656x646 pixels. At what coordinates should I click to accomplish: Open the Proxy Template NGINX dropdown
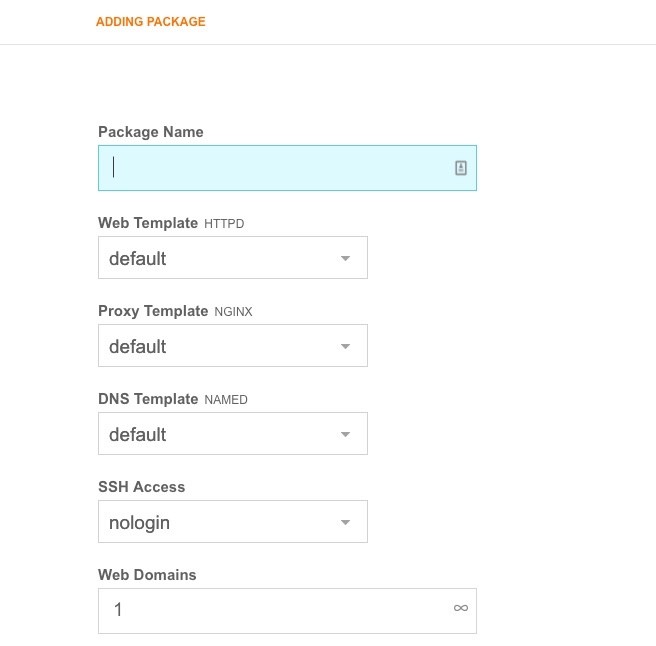coord(233,346)
